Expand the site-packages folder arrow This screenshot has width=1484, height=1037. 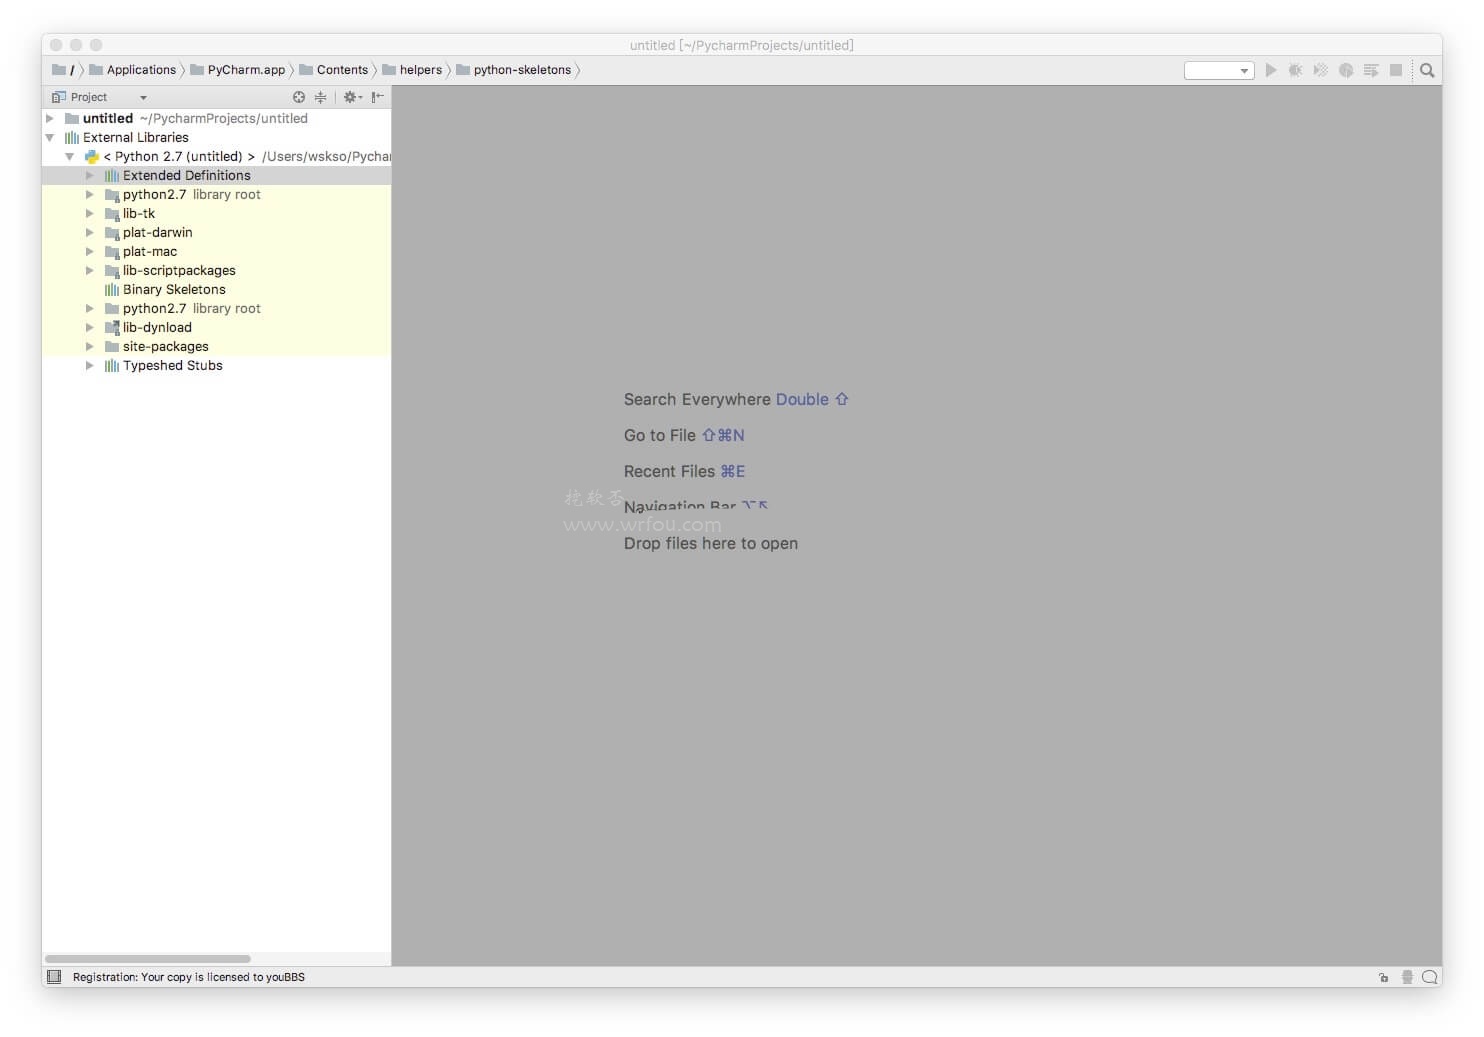pyautogui.click(x=90, y=346)
